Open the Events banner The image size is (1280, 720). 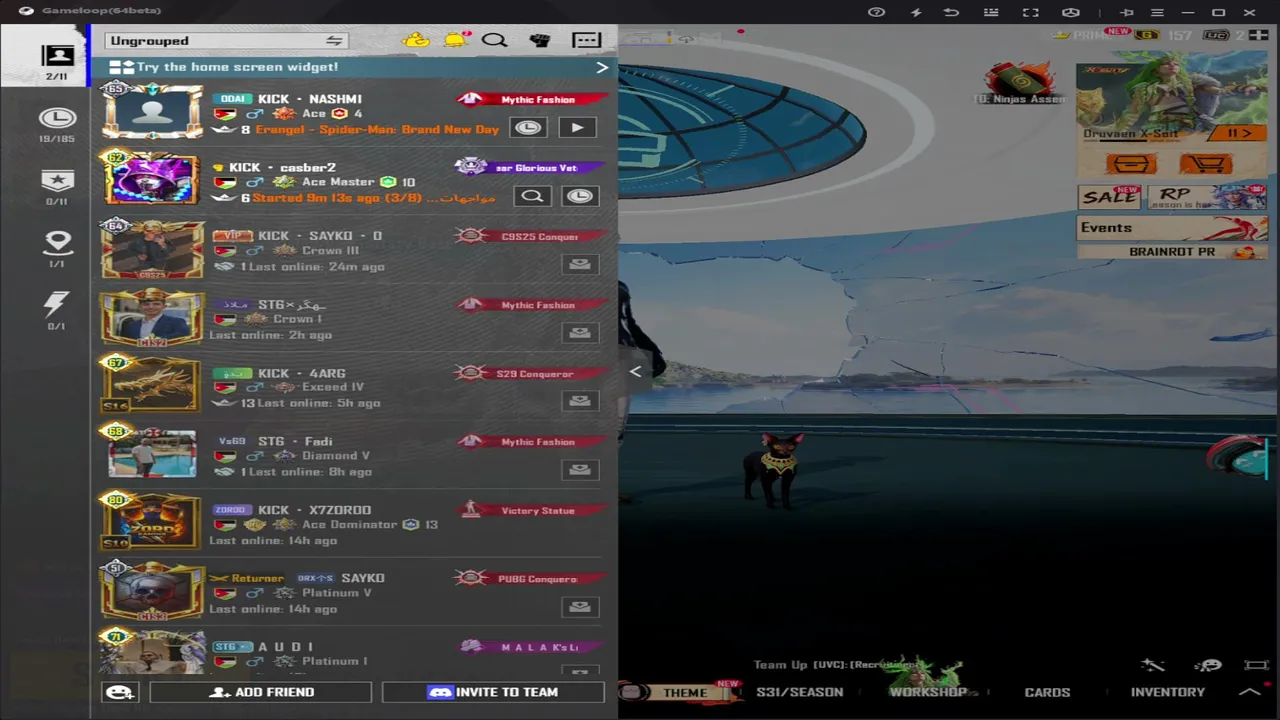click(x=1172, y=228)
